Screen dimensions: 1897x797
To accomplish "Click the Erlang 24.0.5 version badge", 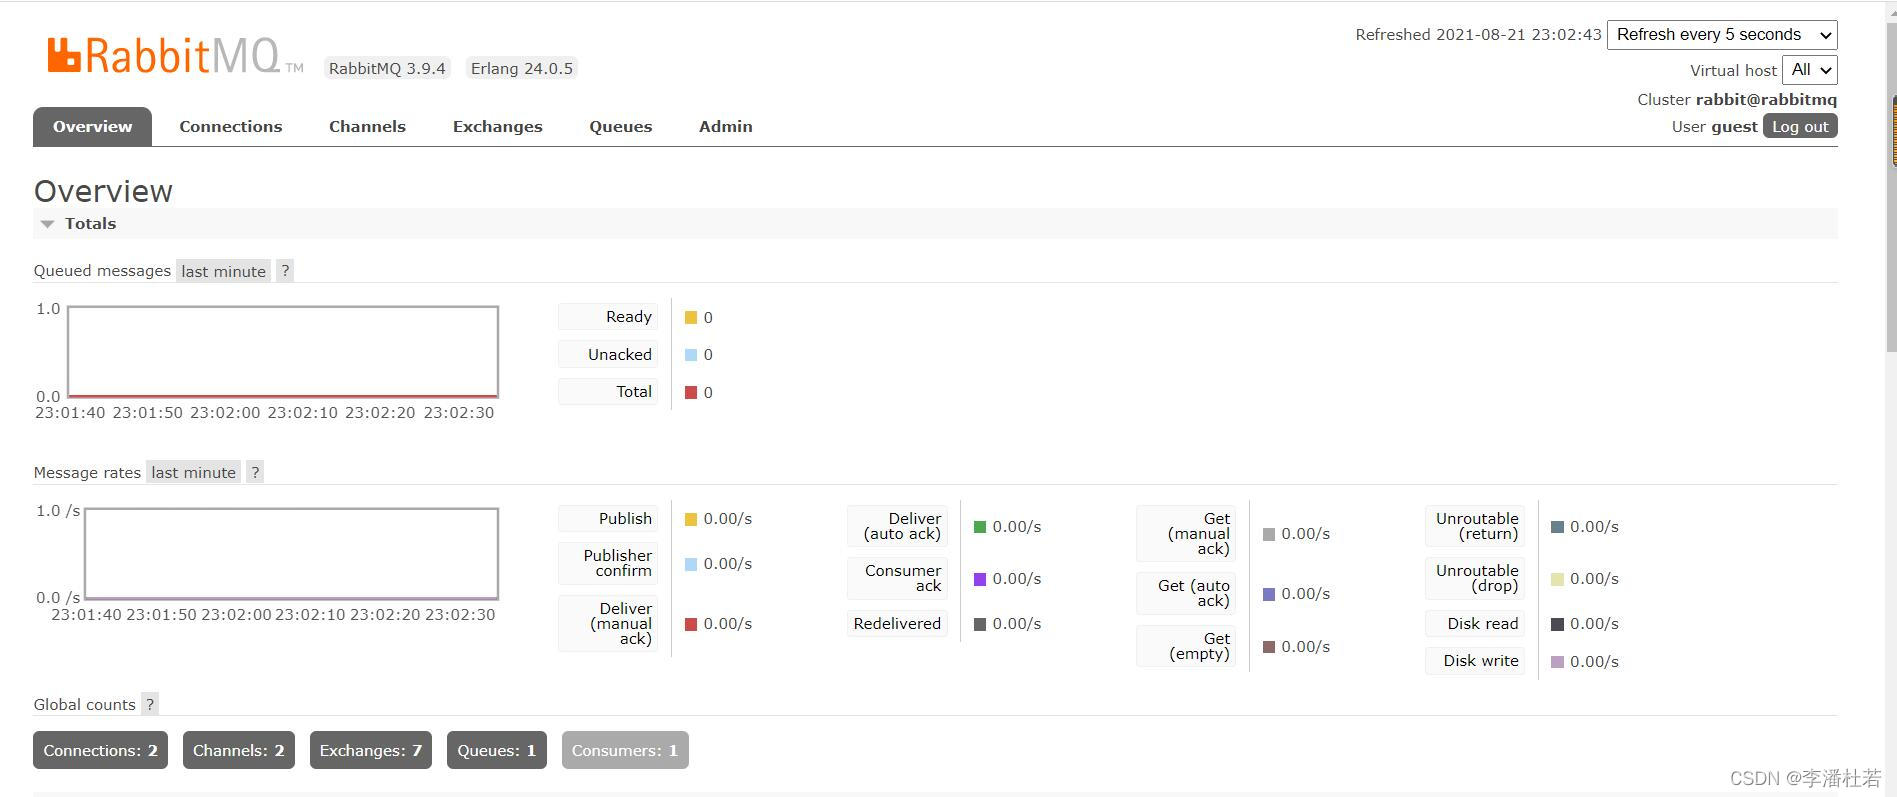I will point(522,69).
